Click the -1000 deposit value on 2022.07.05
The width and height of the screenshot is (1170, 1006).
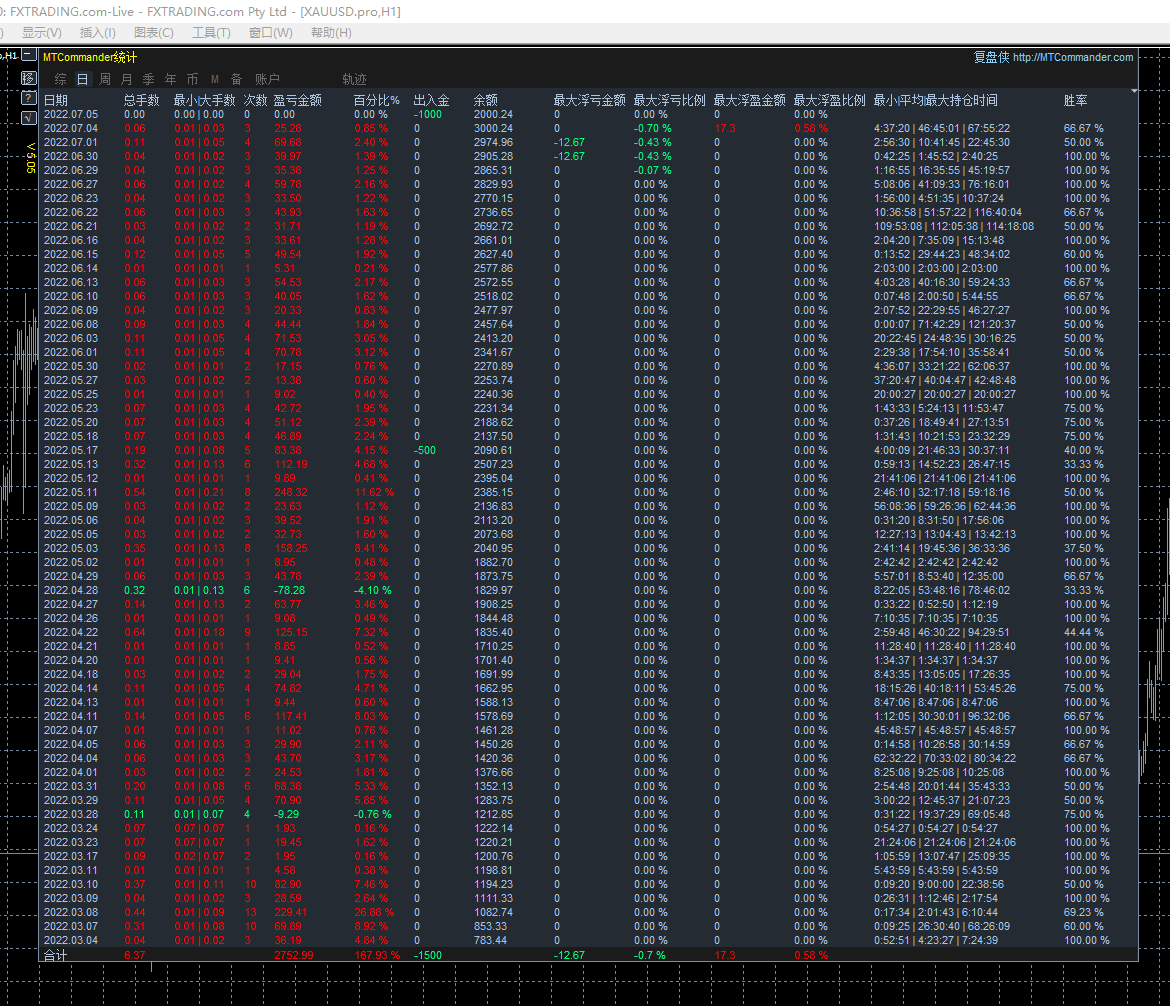[428, 114]
